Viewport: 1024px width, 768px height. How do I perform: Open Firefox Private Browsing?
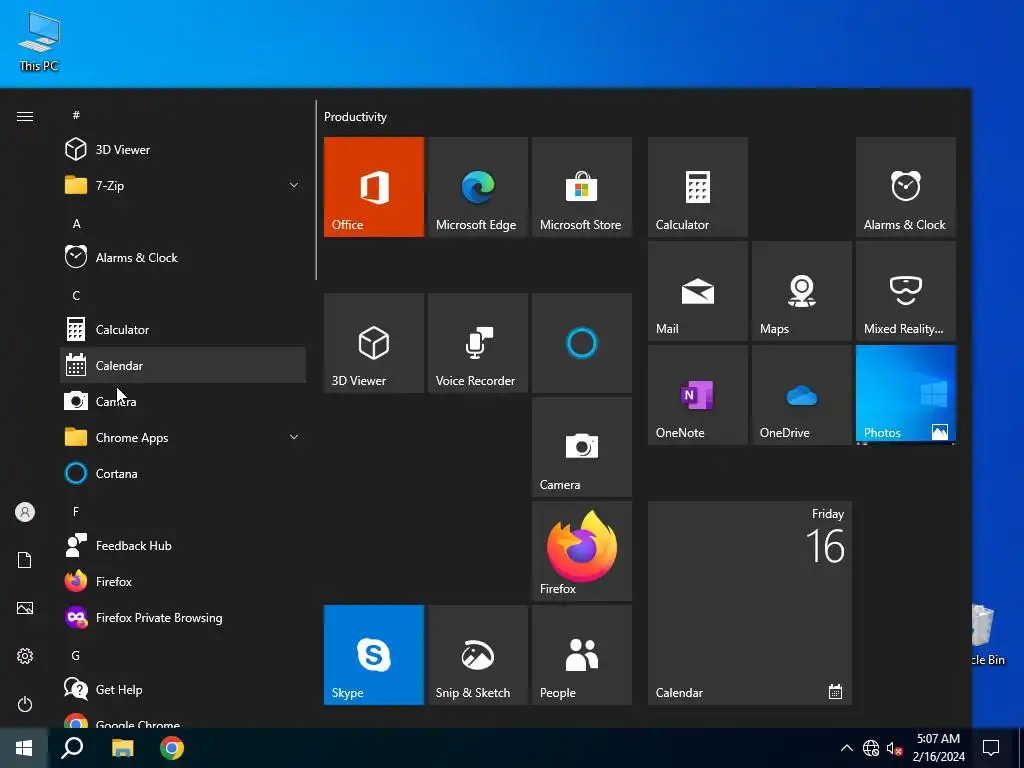[x=183, y=618]
